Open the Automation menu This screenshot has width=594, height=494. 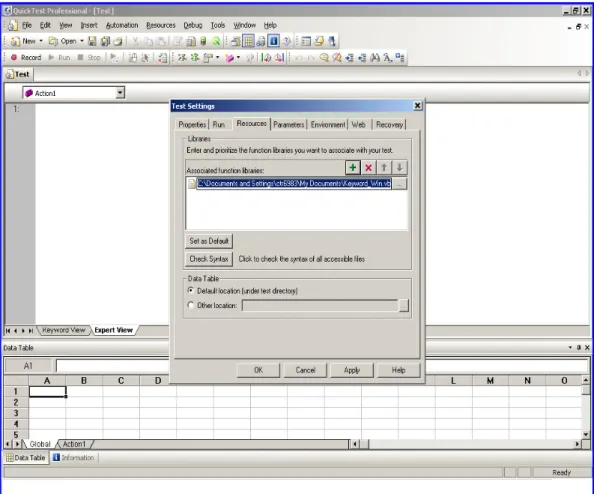122,25
